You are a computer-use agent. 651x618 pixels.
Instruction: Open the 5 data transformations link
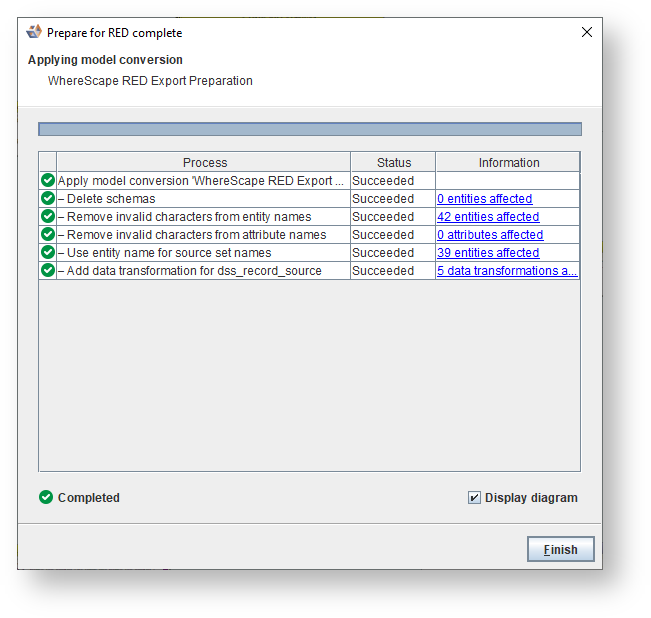click(x=507, y=271)
